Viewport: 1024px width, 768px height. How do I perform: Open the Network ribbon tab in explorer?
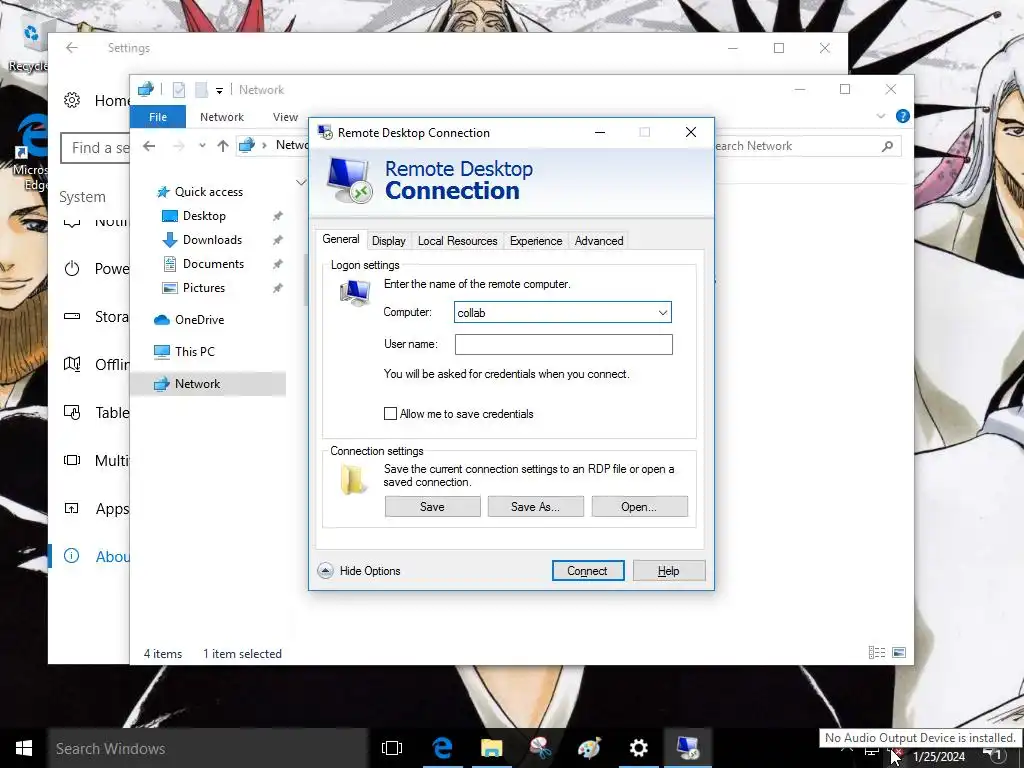(222, 117)
